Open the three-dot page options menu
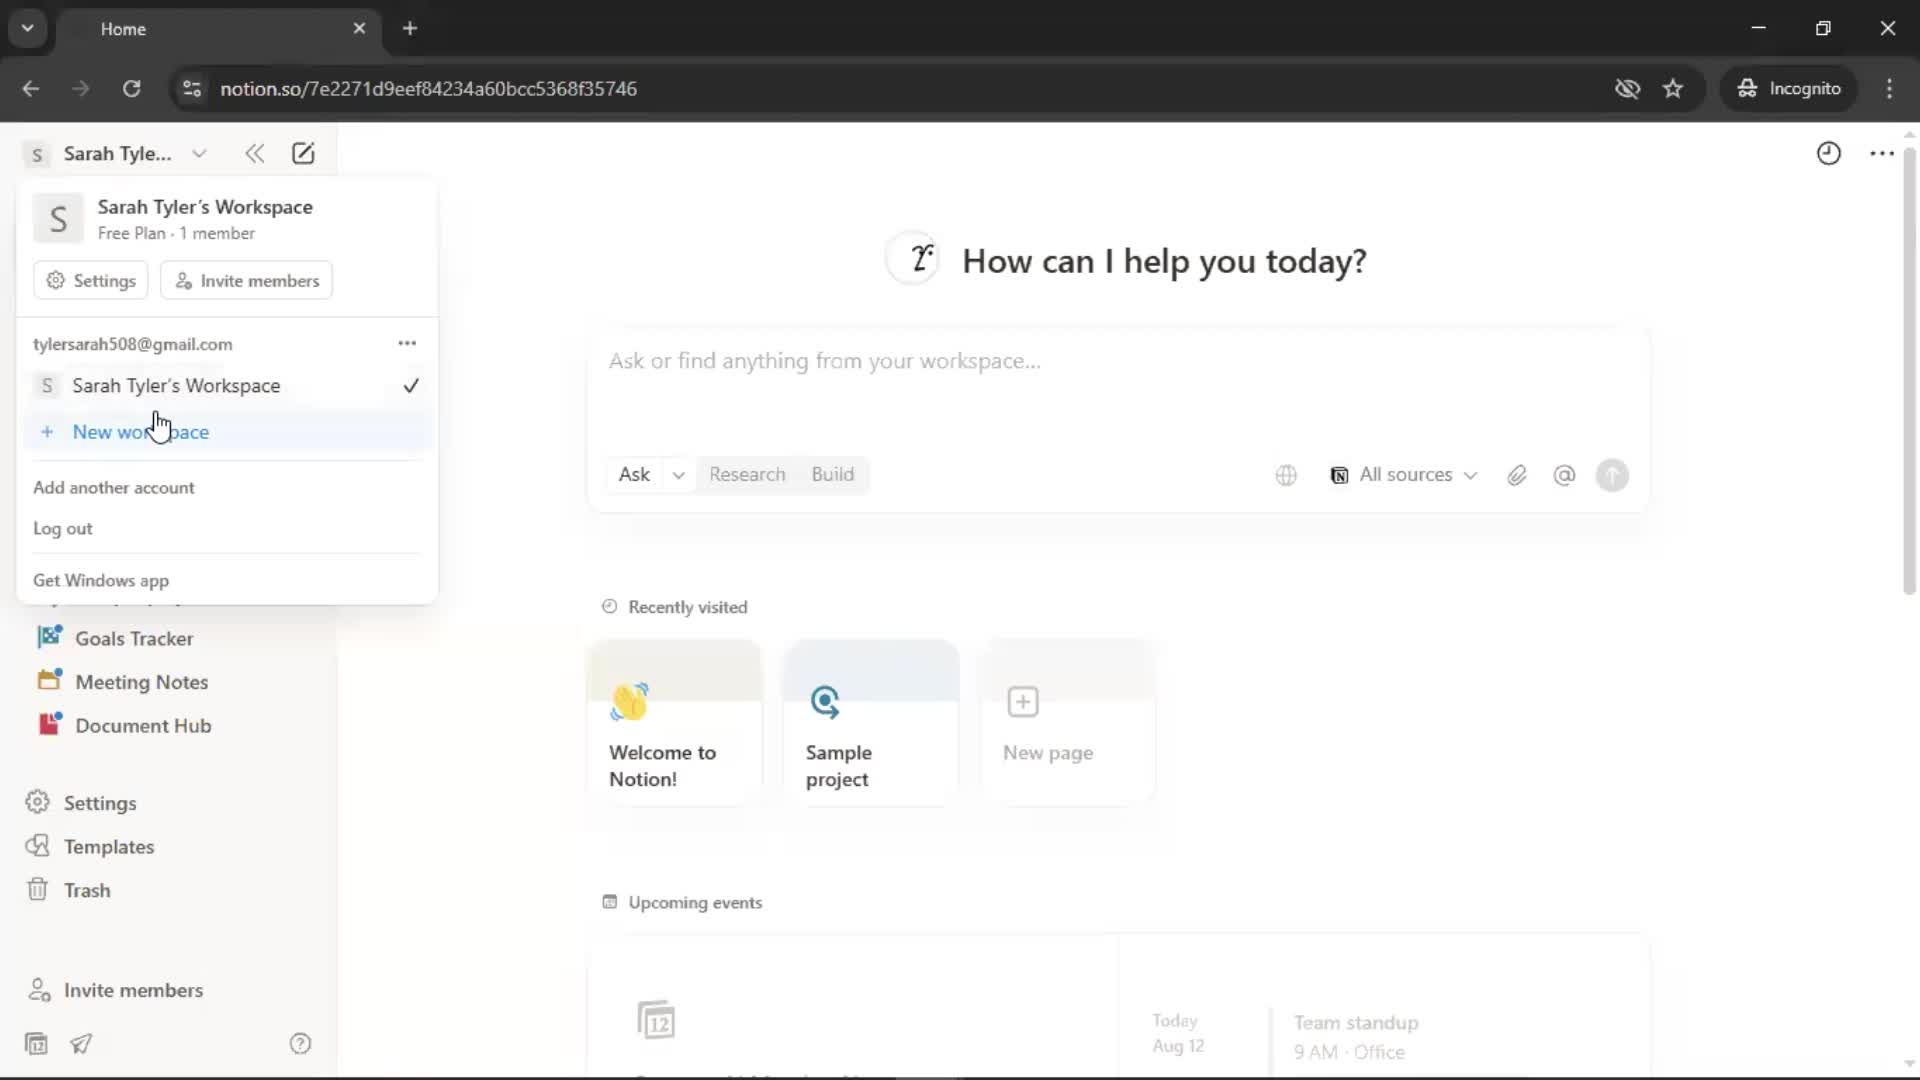 [1881, 153]
